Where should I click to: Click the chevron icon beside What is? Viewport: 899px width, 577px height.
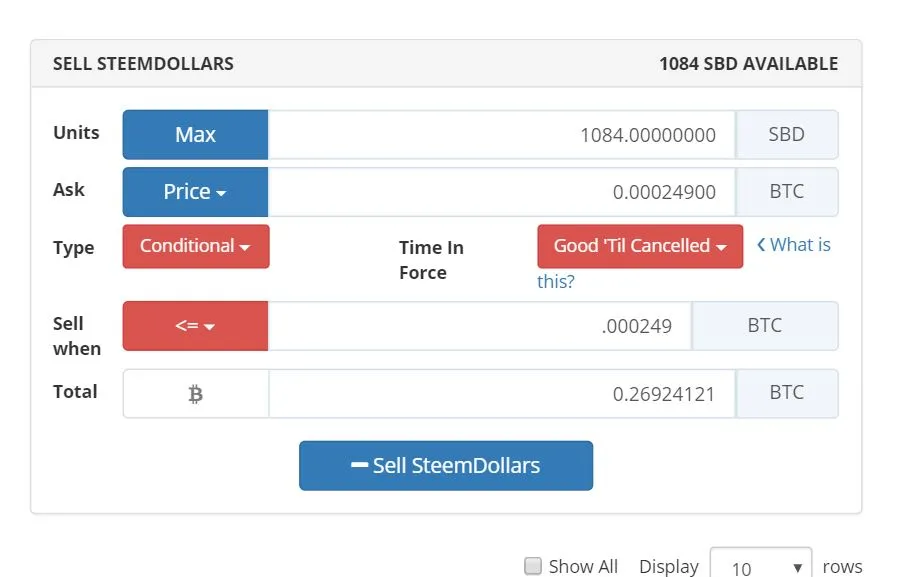(x=761, y=245)
